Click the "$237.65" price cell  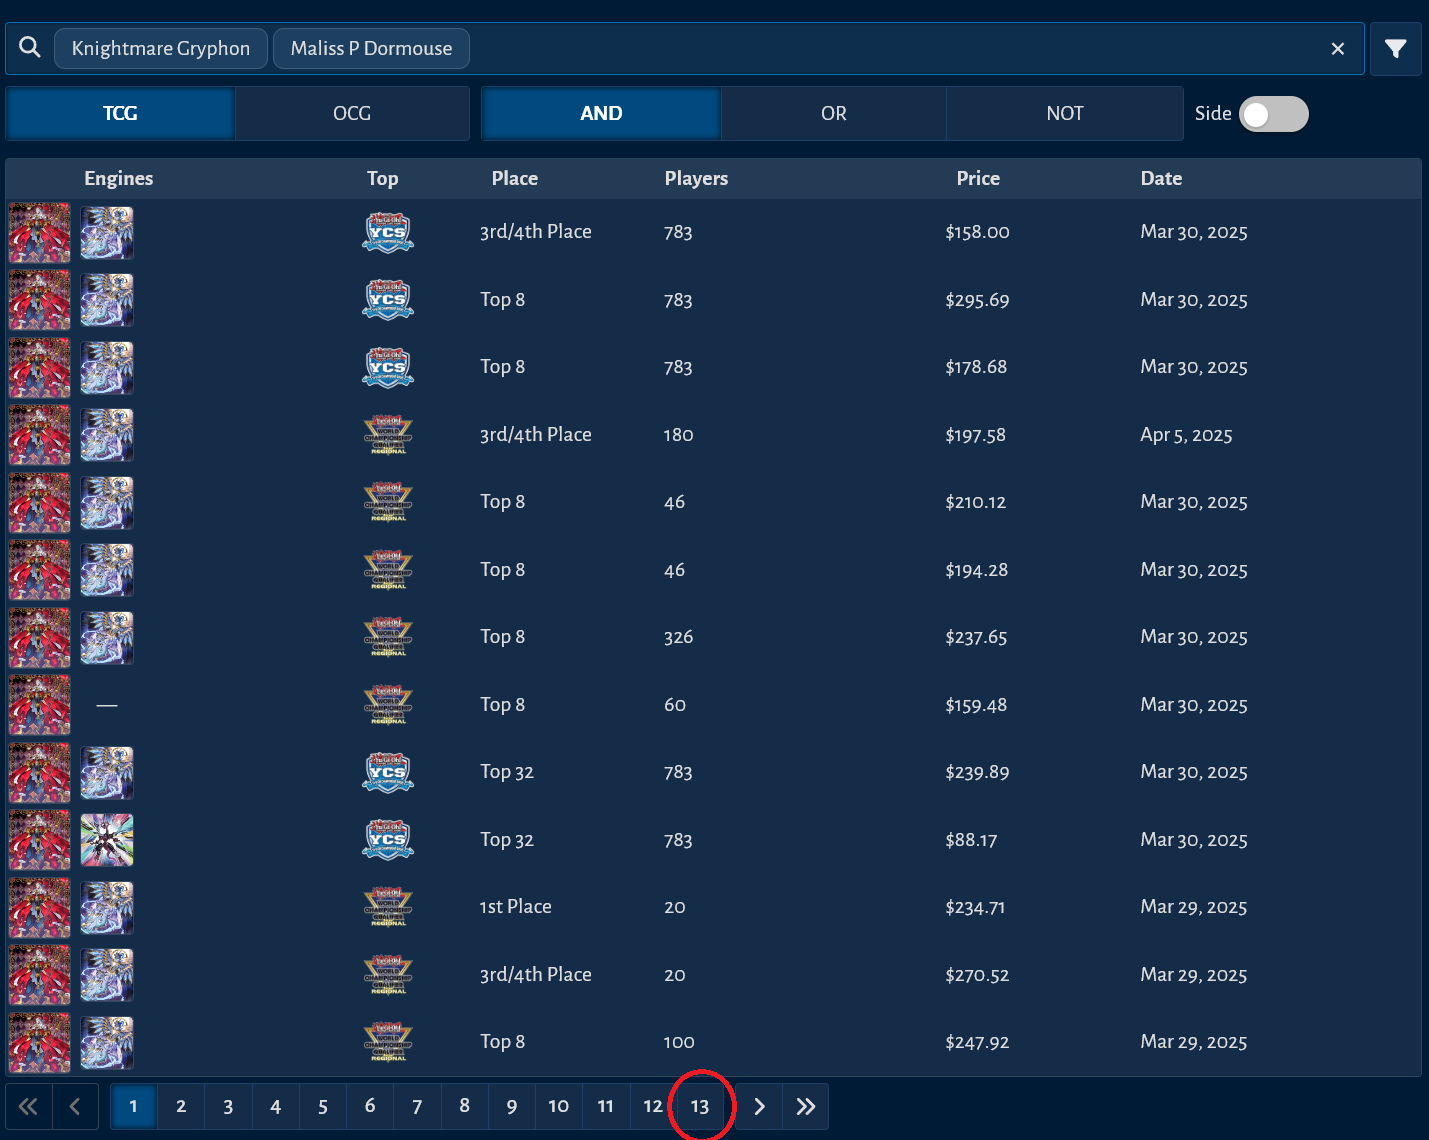click(x=976, y=637)
